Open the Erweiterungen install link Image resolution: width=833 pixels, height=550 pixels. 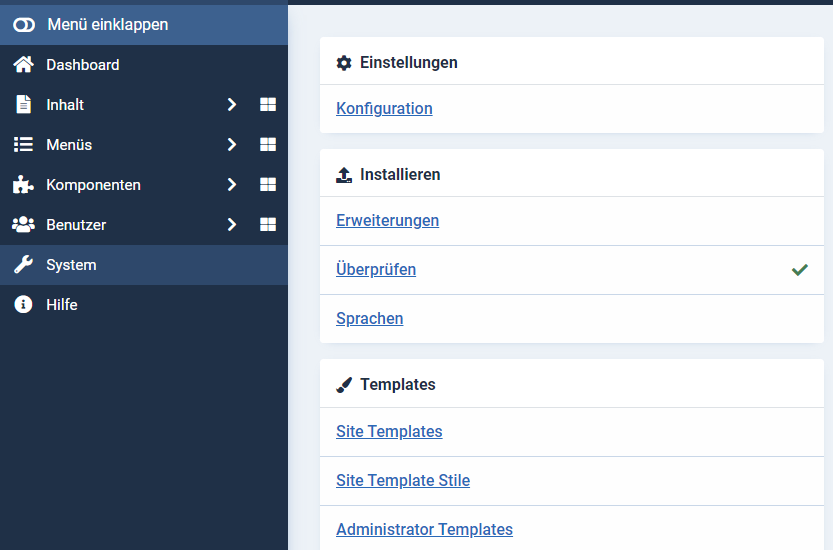387,221
